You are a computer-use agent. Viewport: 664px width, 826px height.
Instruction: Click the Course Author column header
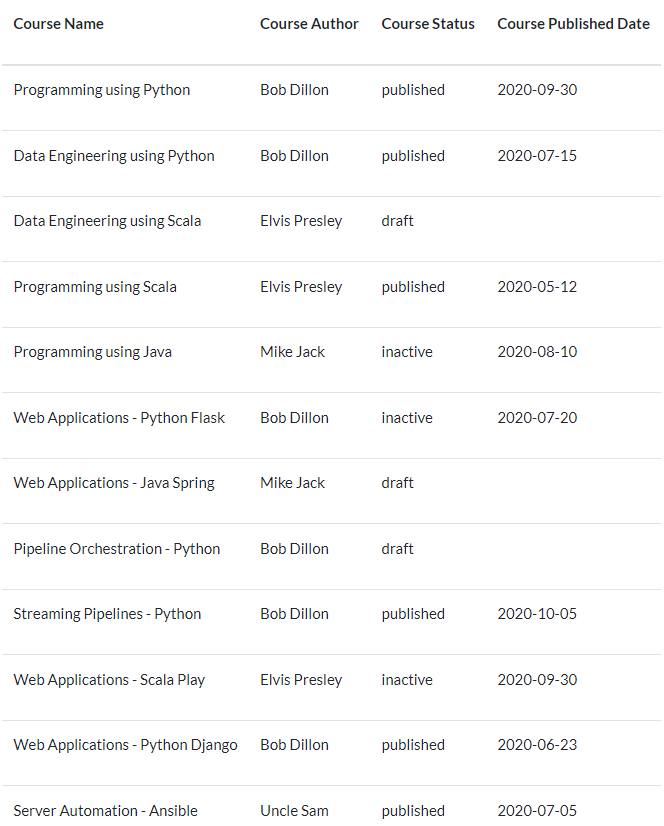click(309, 24)
